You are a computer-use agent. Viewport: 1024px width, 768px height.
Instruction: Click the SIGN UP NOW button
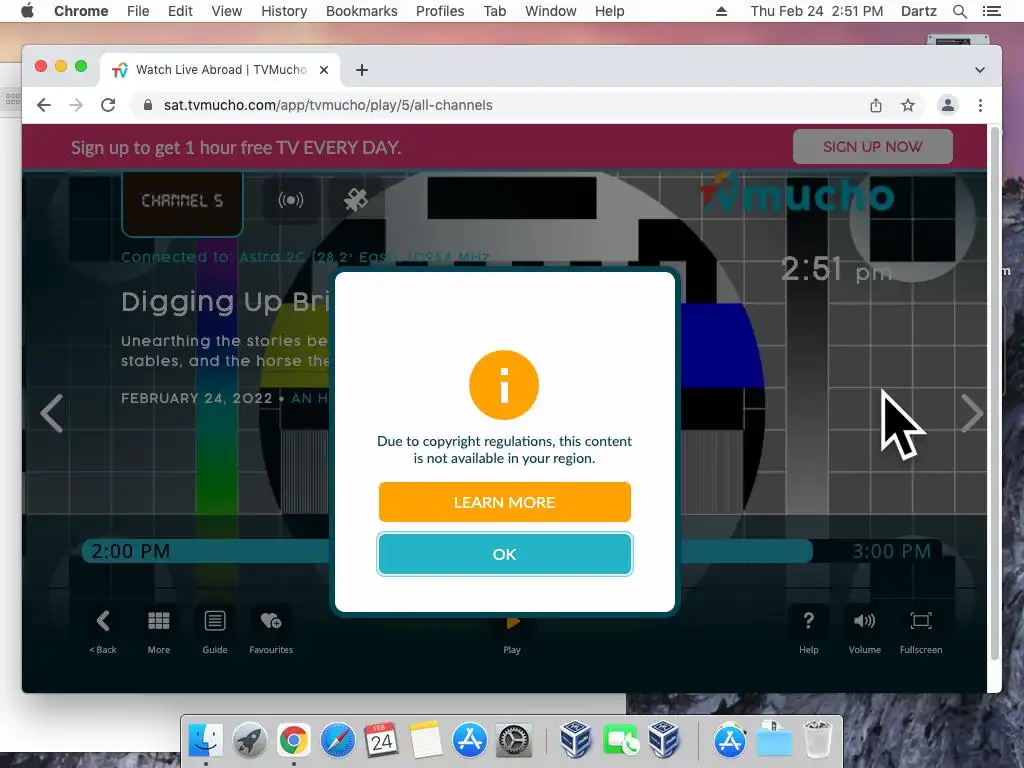(x=872, y=147)
